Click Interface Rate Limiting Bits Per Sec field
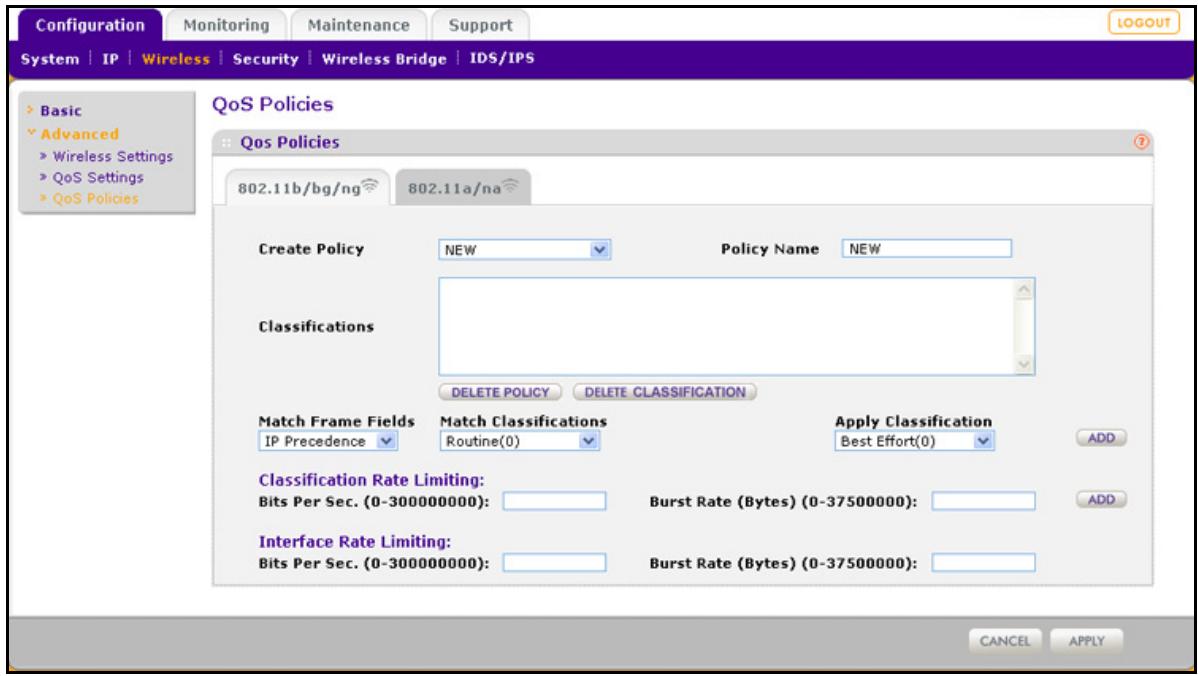Screen dimensions: 1198x676 554,562
